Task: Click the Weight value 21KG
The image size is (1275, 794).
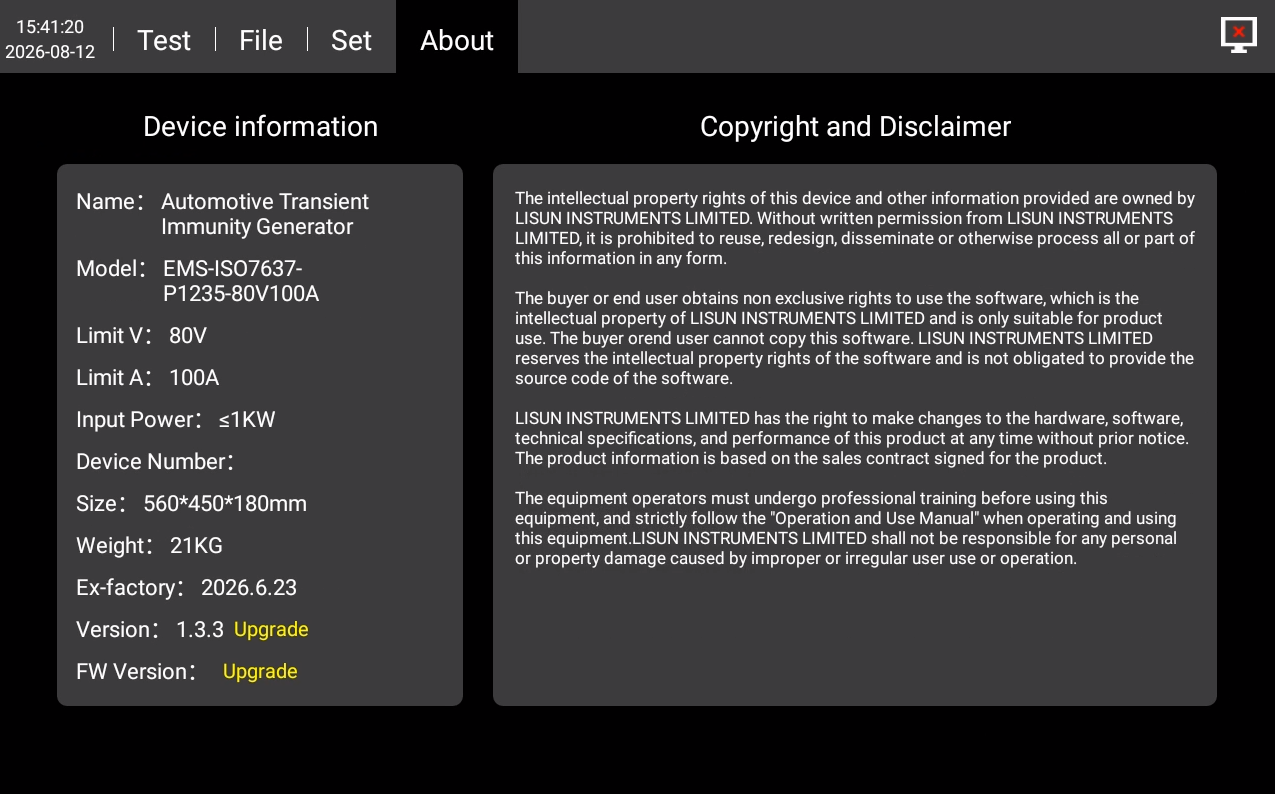Action: pos(196,545)
